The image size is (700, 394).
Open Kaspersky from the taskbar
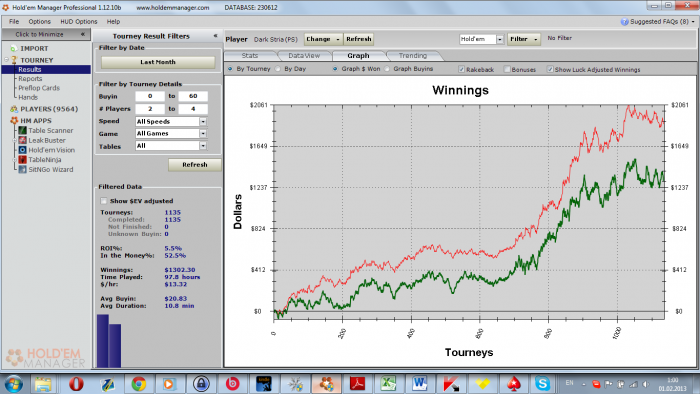pos(451,384)
